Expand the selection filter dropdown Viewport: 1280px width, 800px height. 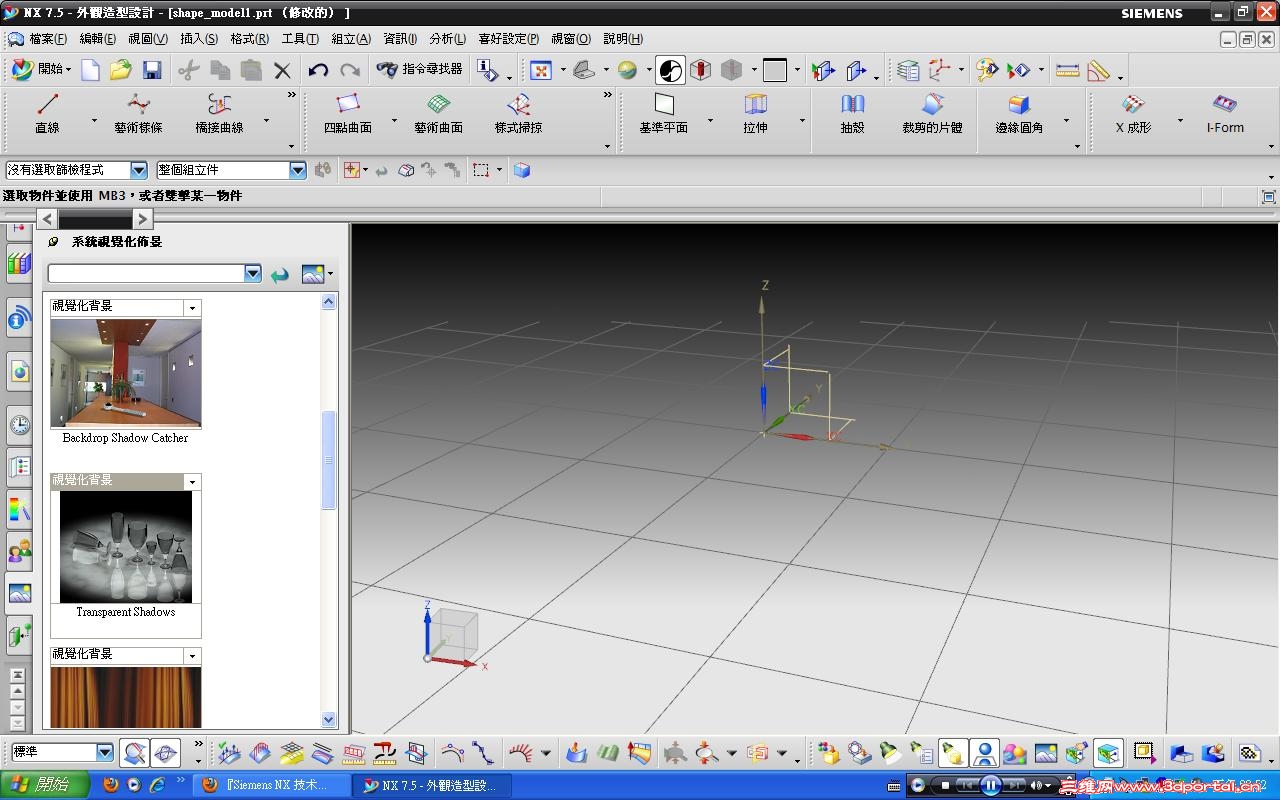pos(139,171)
